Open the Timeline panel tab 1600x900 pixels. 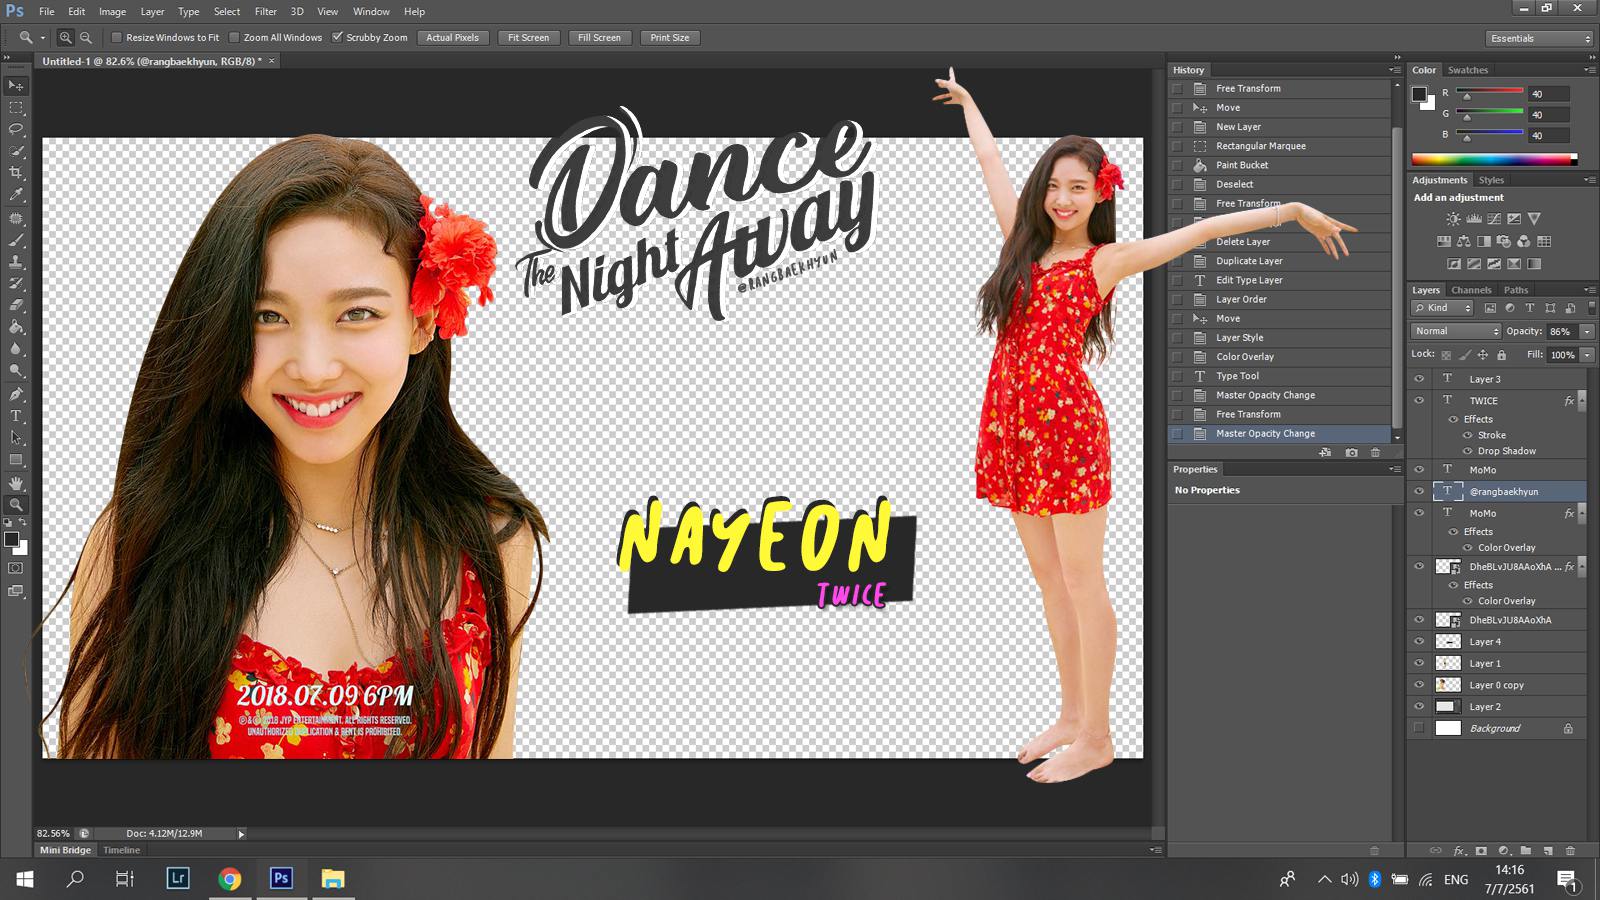tap(122, 850)
